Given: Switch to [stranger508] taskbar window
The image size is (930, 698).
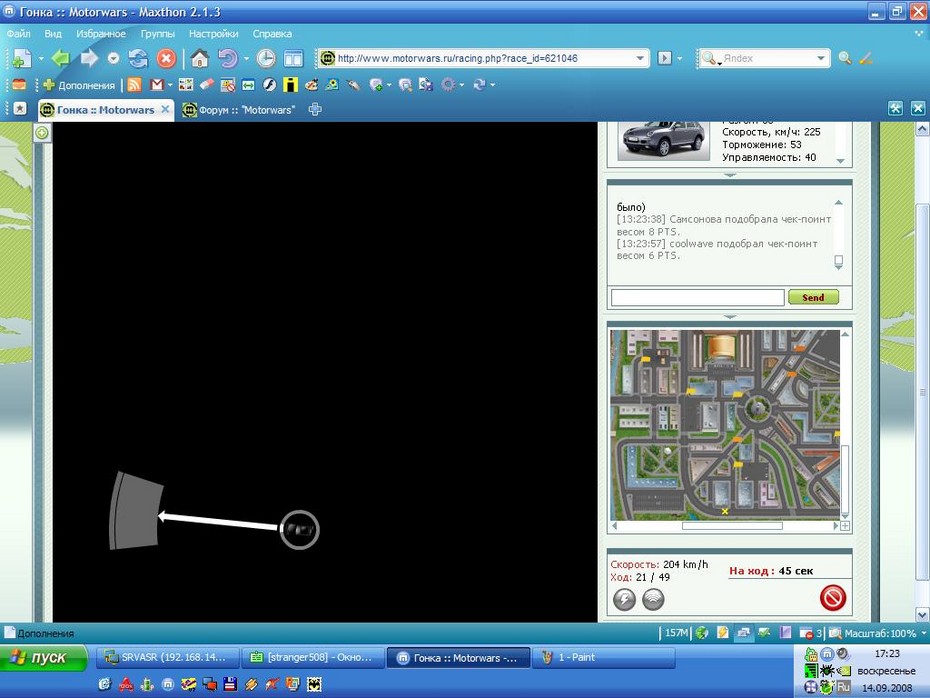Looking at the screenshot, I should pos(313,658).
